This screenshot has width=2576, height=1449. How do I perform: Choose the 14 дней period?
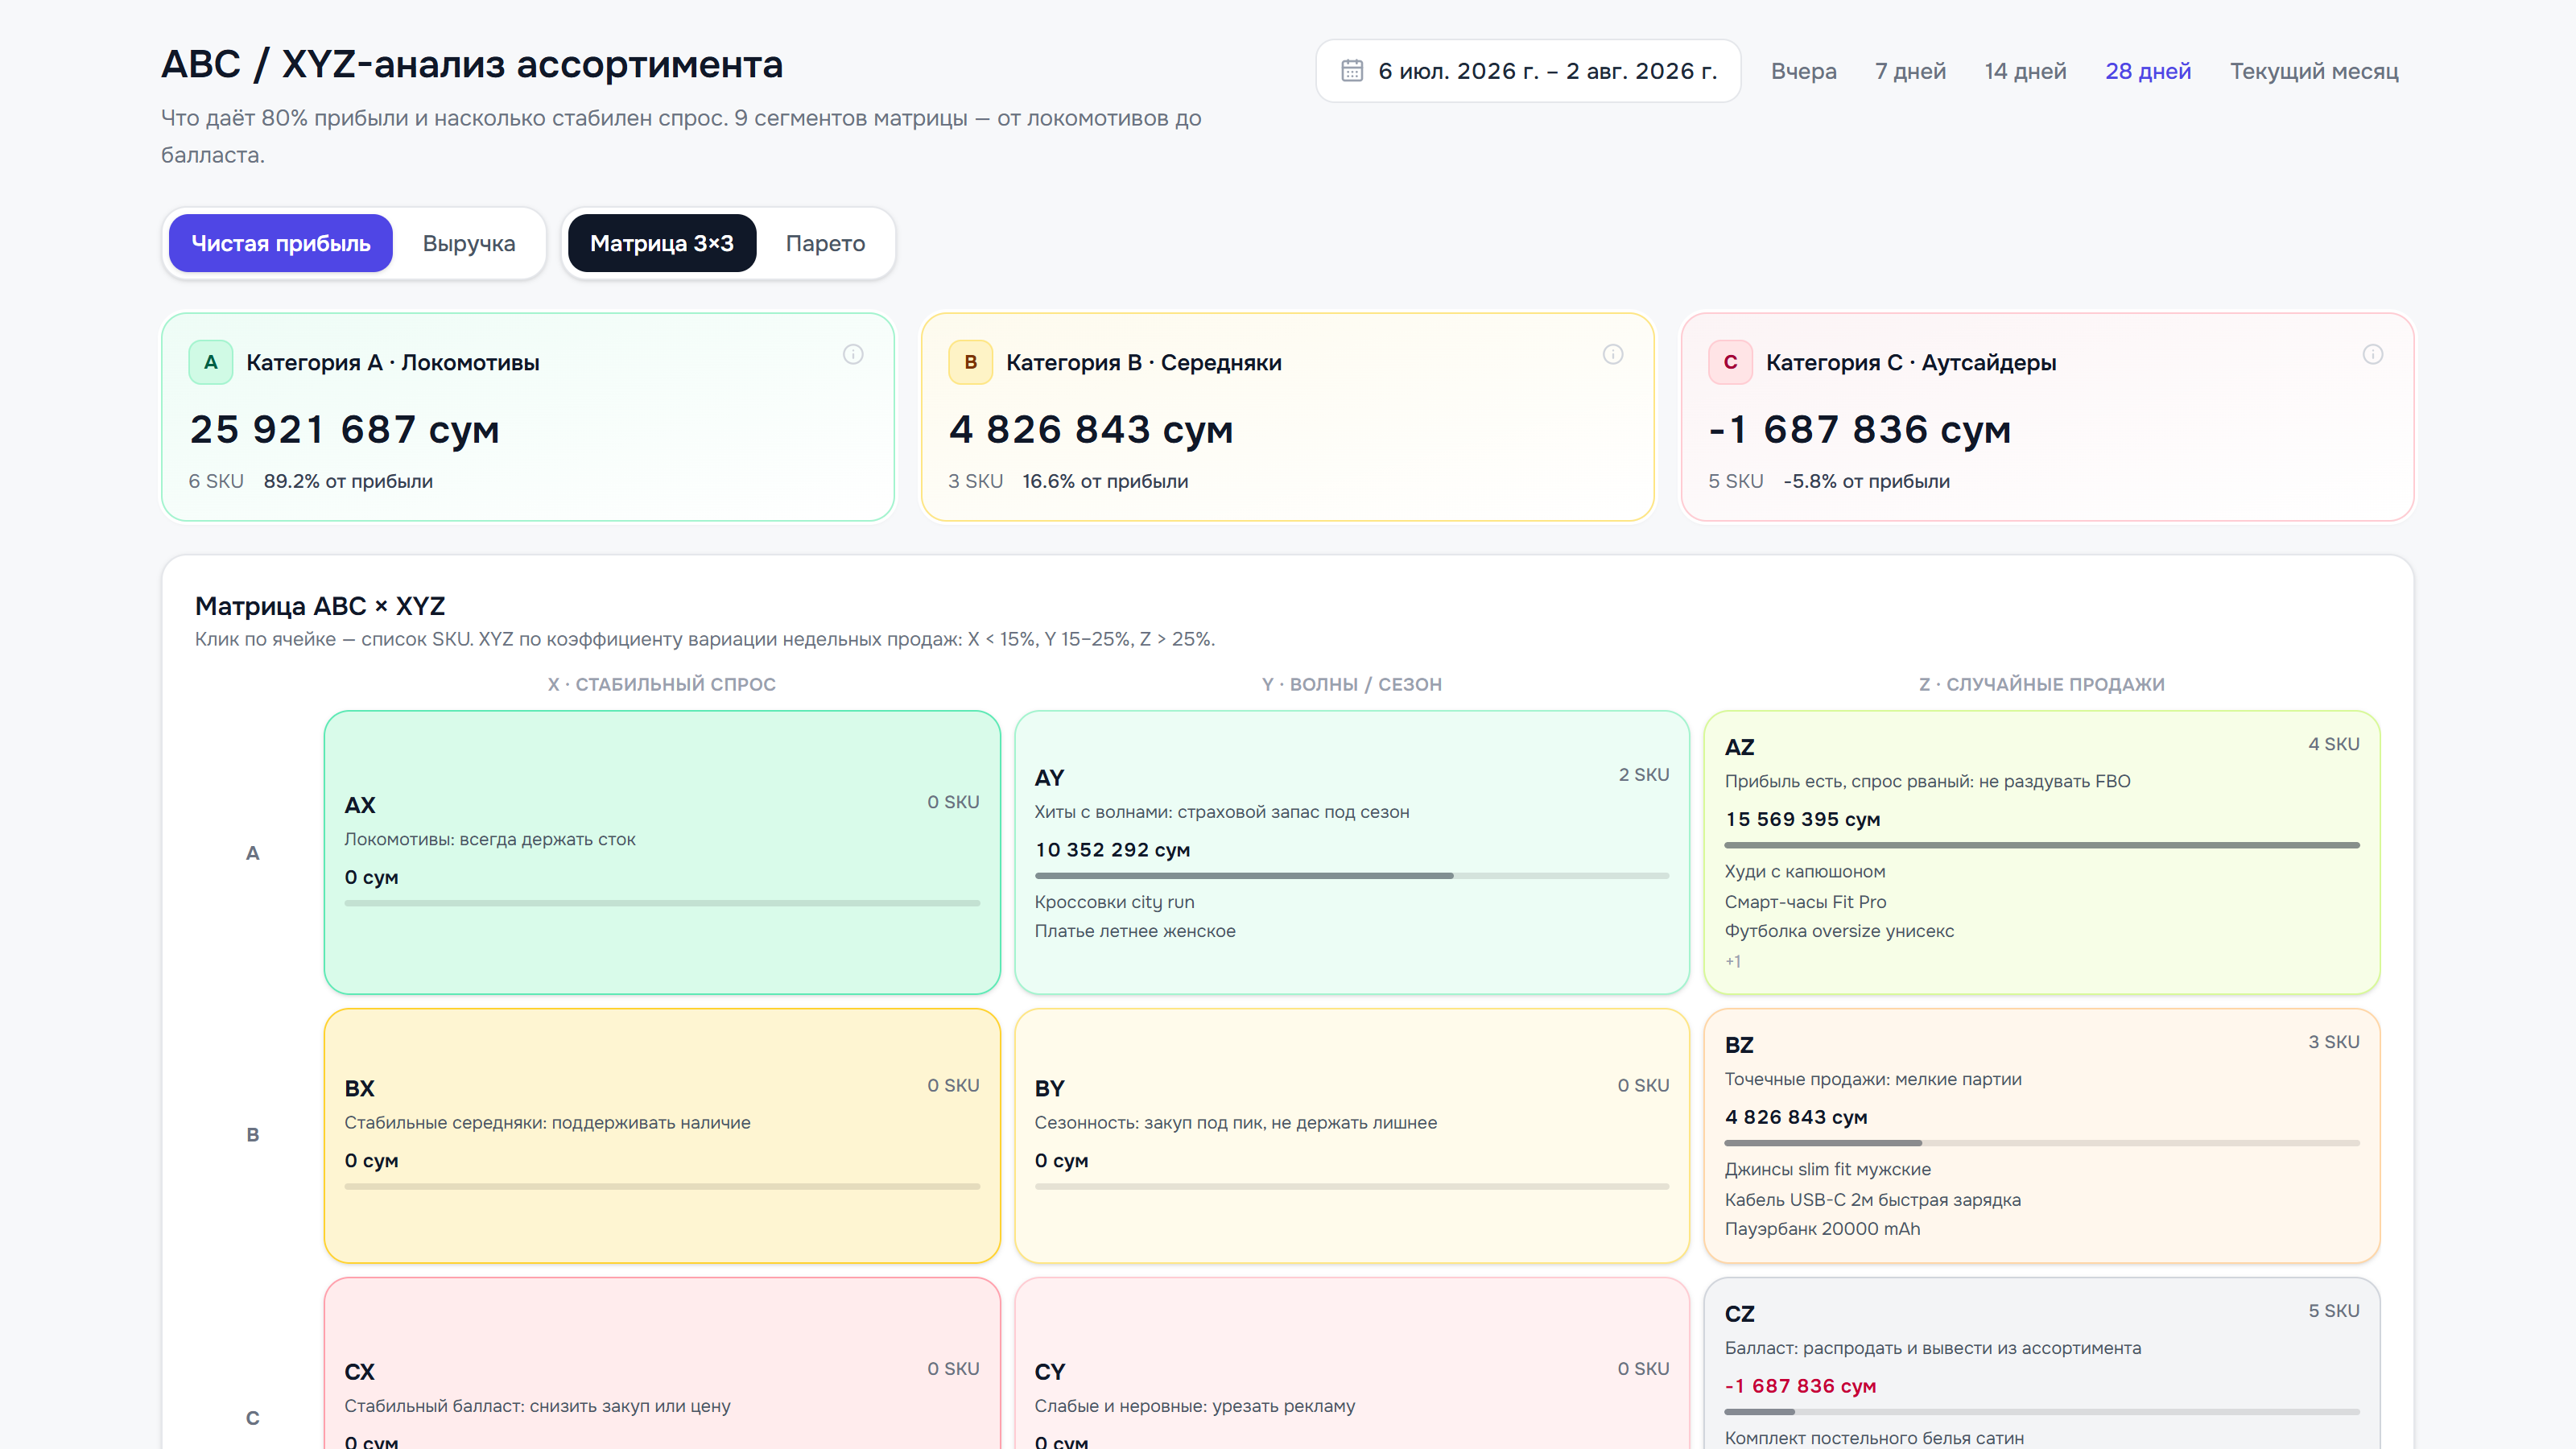[x=2025, y=71]
